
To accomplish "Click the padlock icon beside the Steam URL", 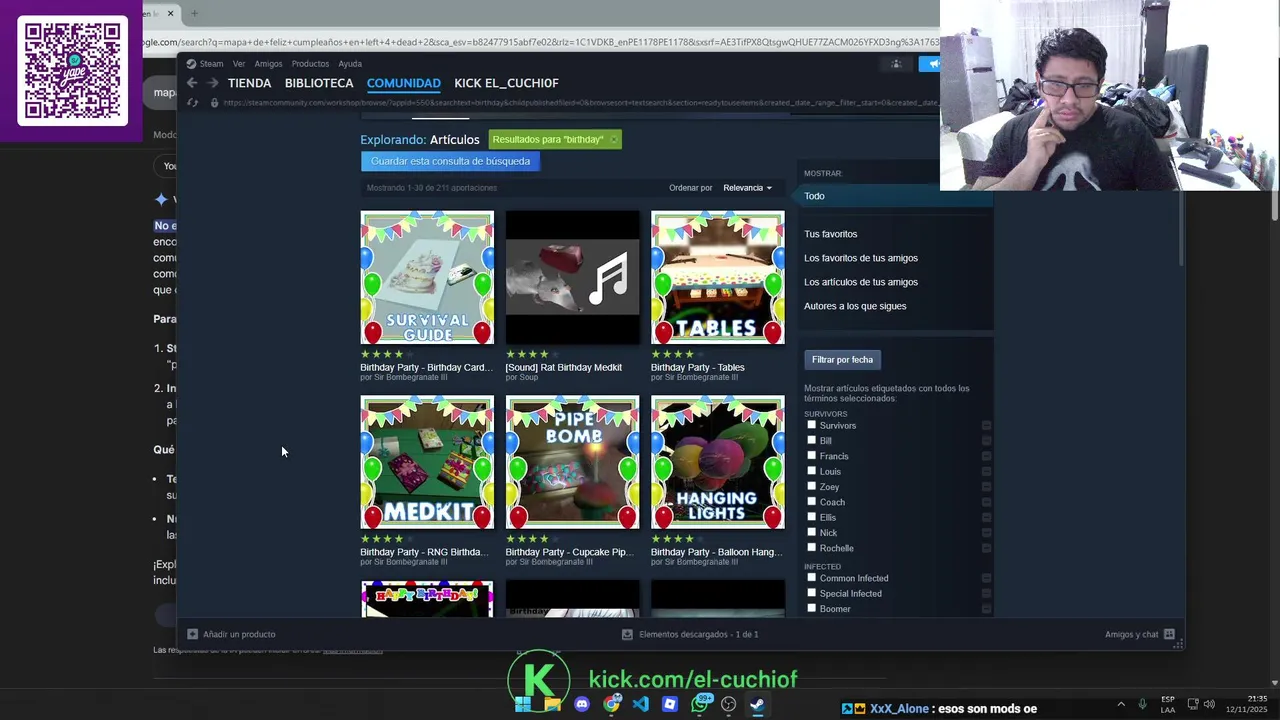I will pyautogui.click(x=213, y=102).
